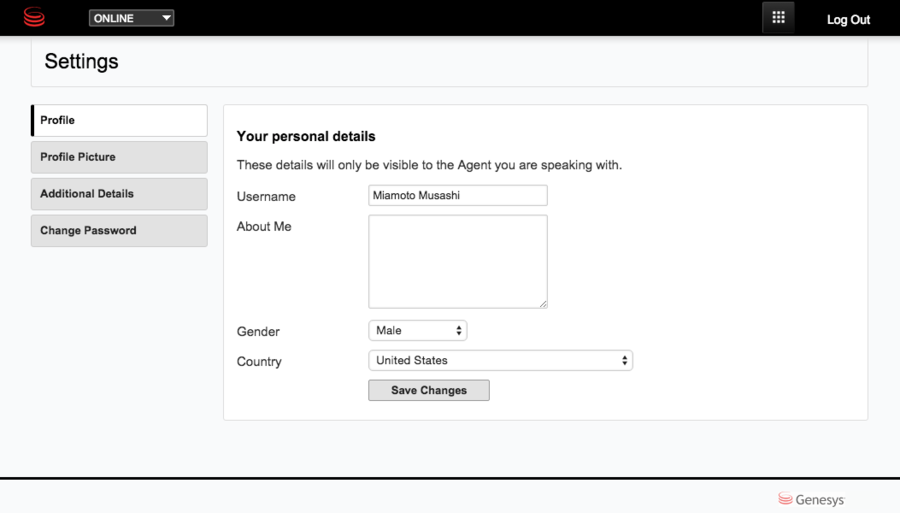Viewport: 900px width, 513px height.
Task: Open the Change Password tab
Action: pyautogui.click(x=119, y=231)
